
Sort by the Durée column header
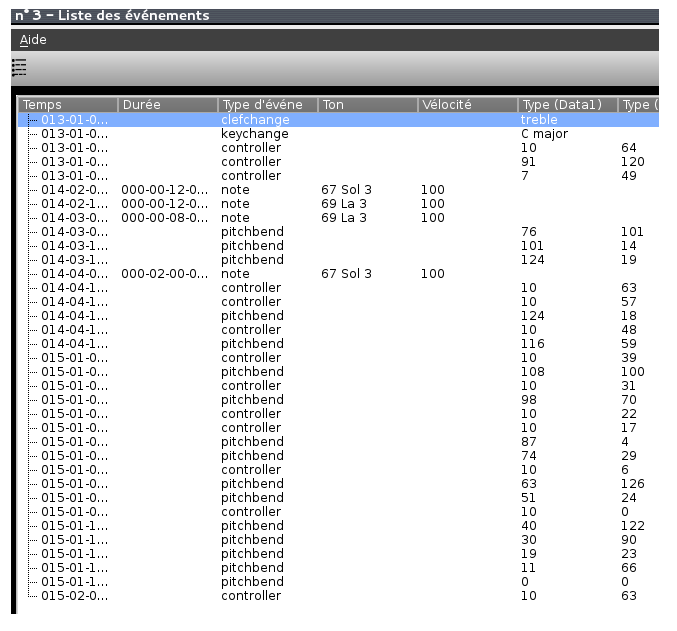pyautogui.click(x=168, y=105)
